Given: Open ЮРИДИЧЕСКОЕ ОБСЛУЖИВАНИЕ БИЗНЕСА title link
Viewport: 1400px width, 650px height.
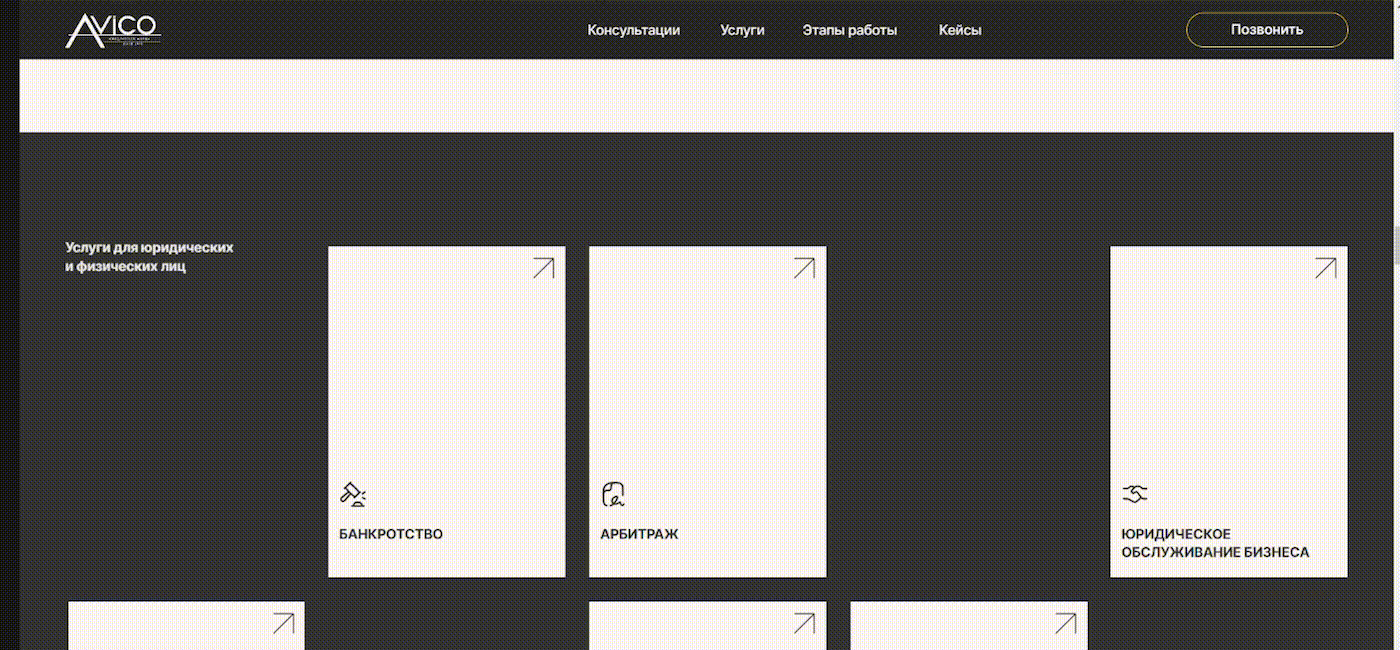Looking at the screenshot, I should coord(1214,543).
